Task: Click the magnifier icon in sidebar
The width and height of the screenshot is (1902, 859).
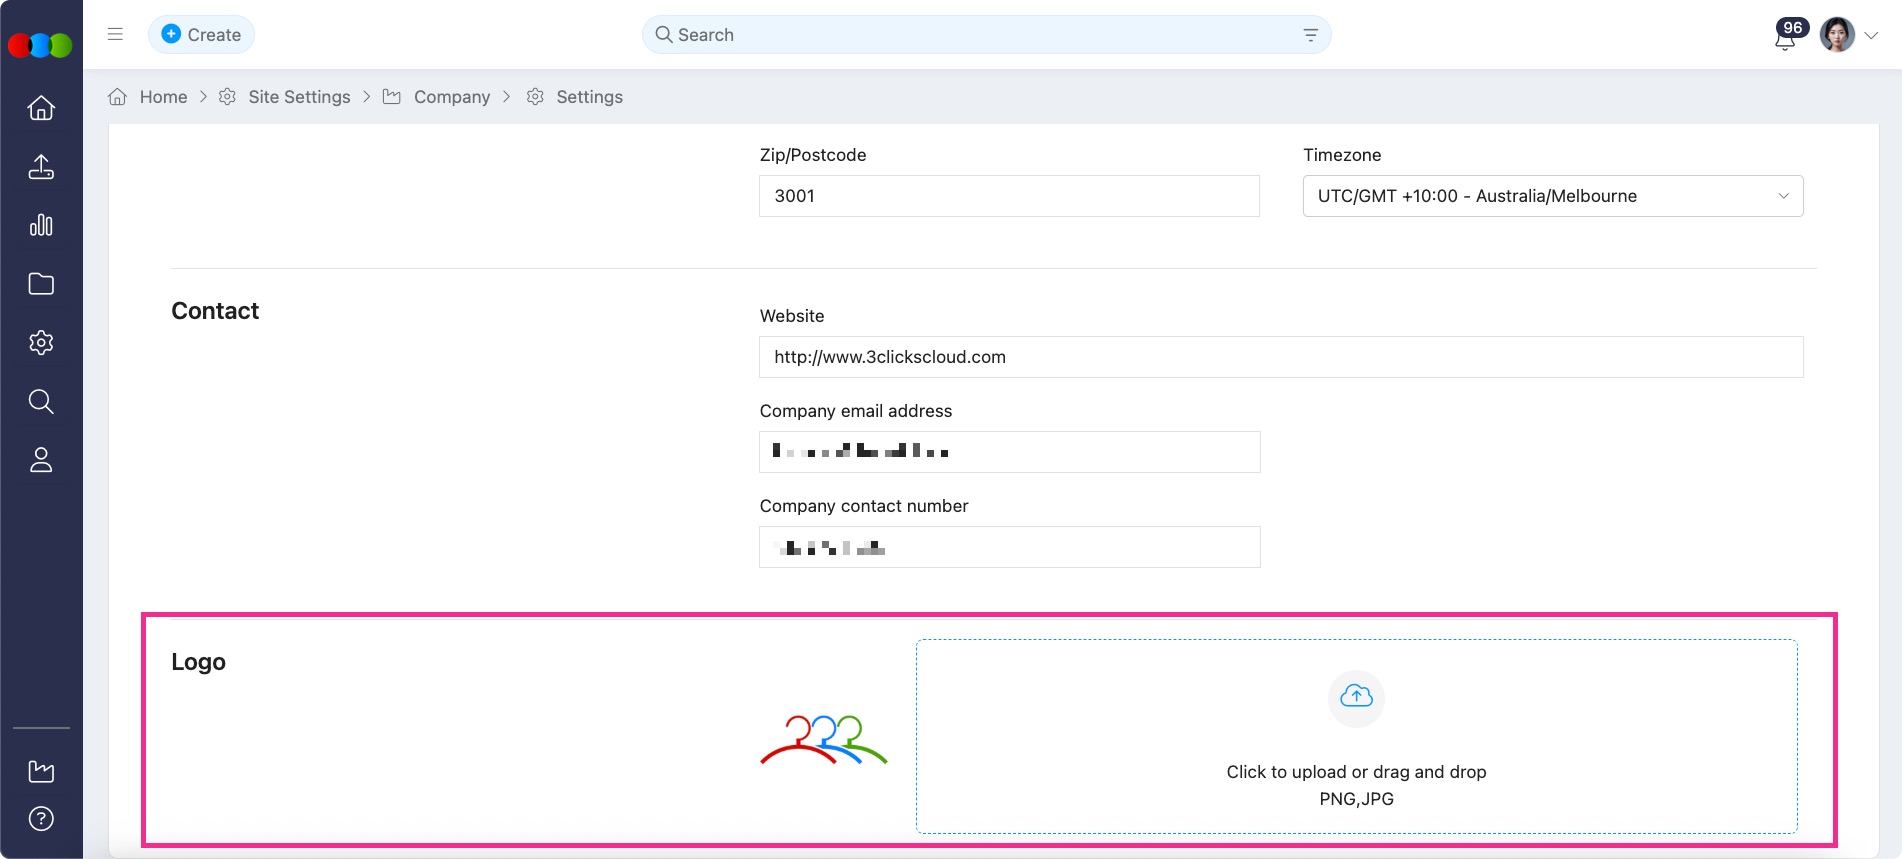Action: click(x=41, y=402)
